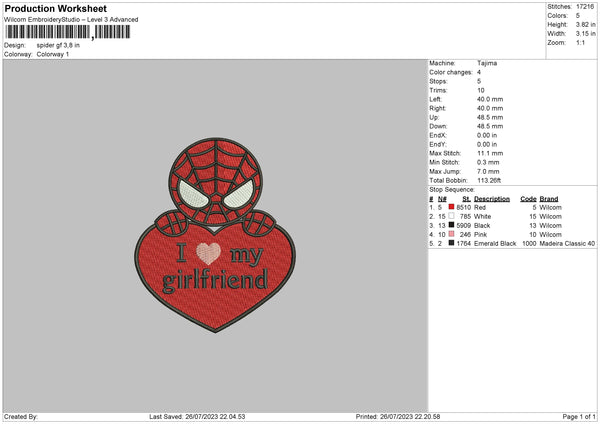Click the 'Stop Sequence:' heading
Screen dimensions: 600x424
pos(452,190)
